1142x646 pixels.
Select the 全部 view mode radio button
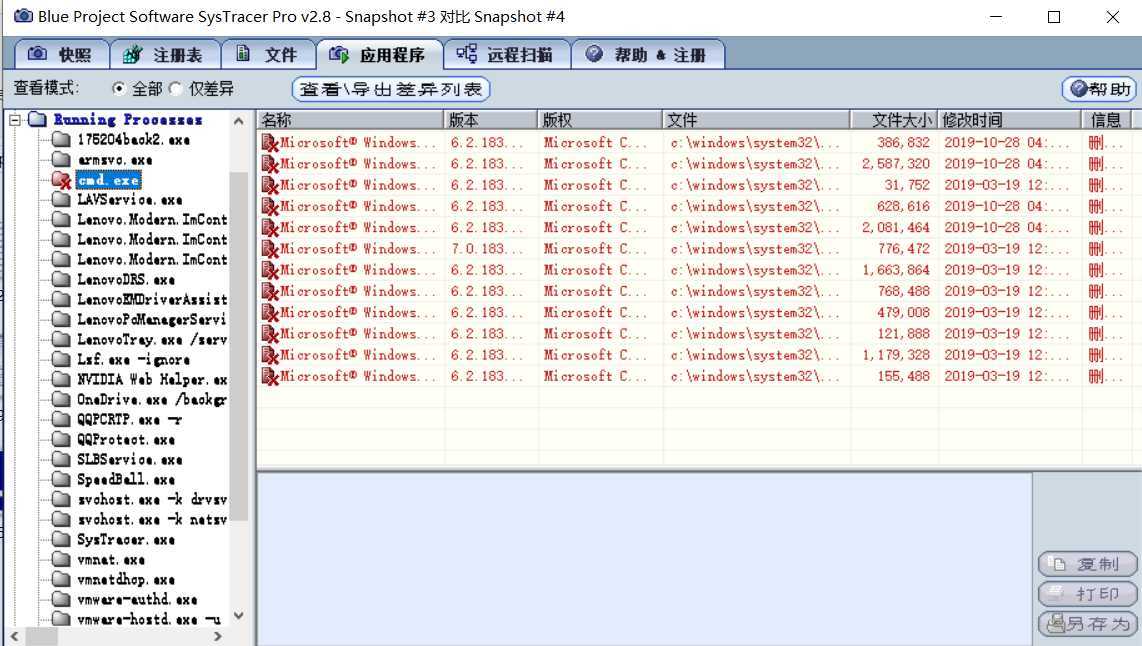(x=119, y=89)
